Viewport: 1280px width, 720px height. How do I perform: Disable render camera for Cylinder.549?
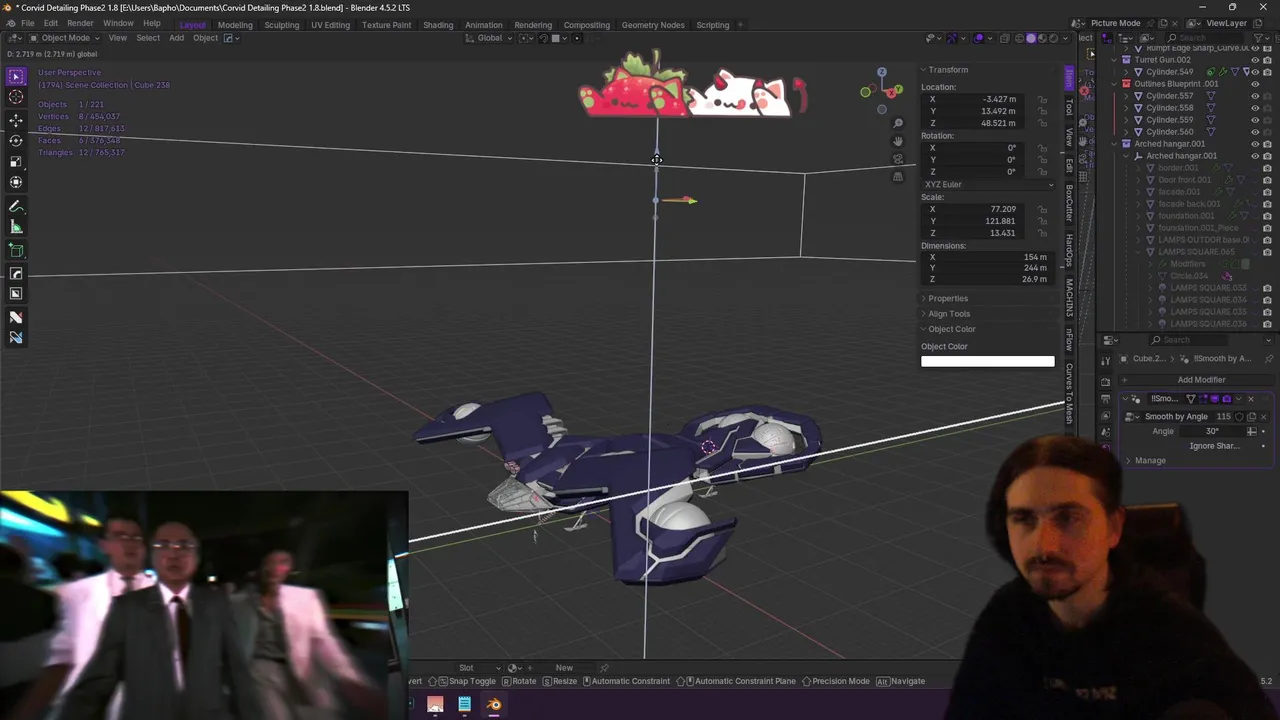1267,72
